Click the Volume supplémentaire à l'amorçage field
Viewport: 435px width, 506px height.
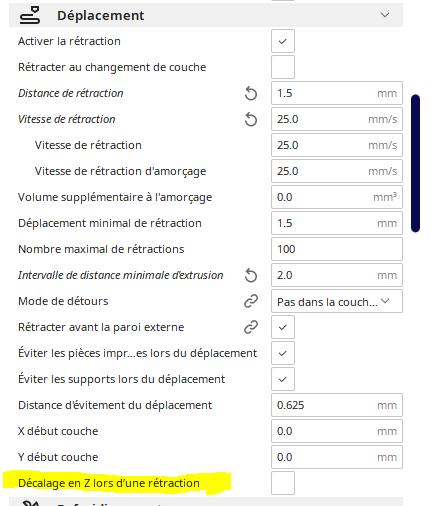pyautogui.click(x=337, y=197)
